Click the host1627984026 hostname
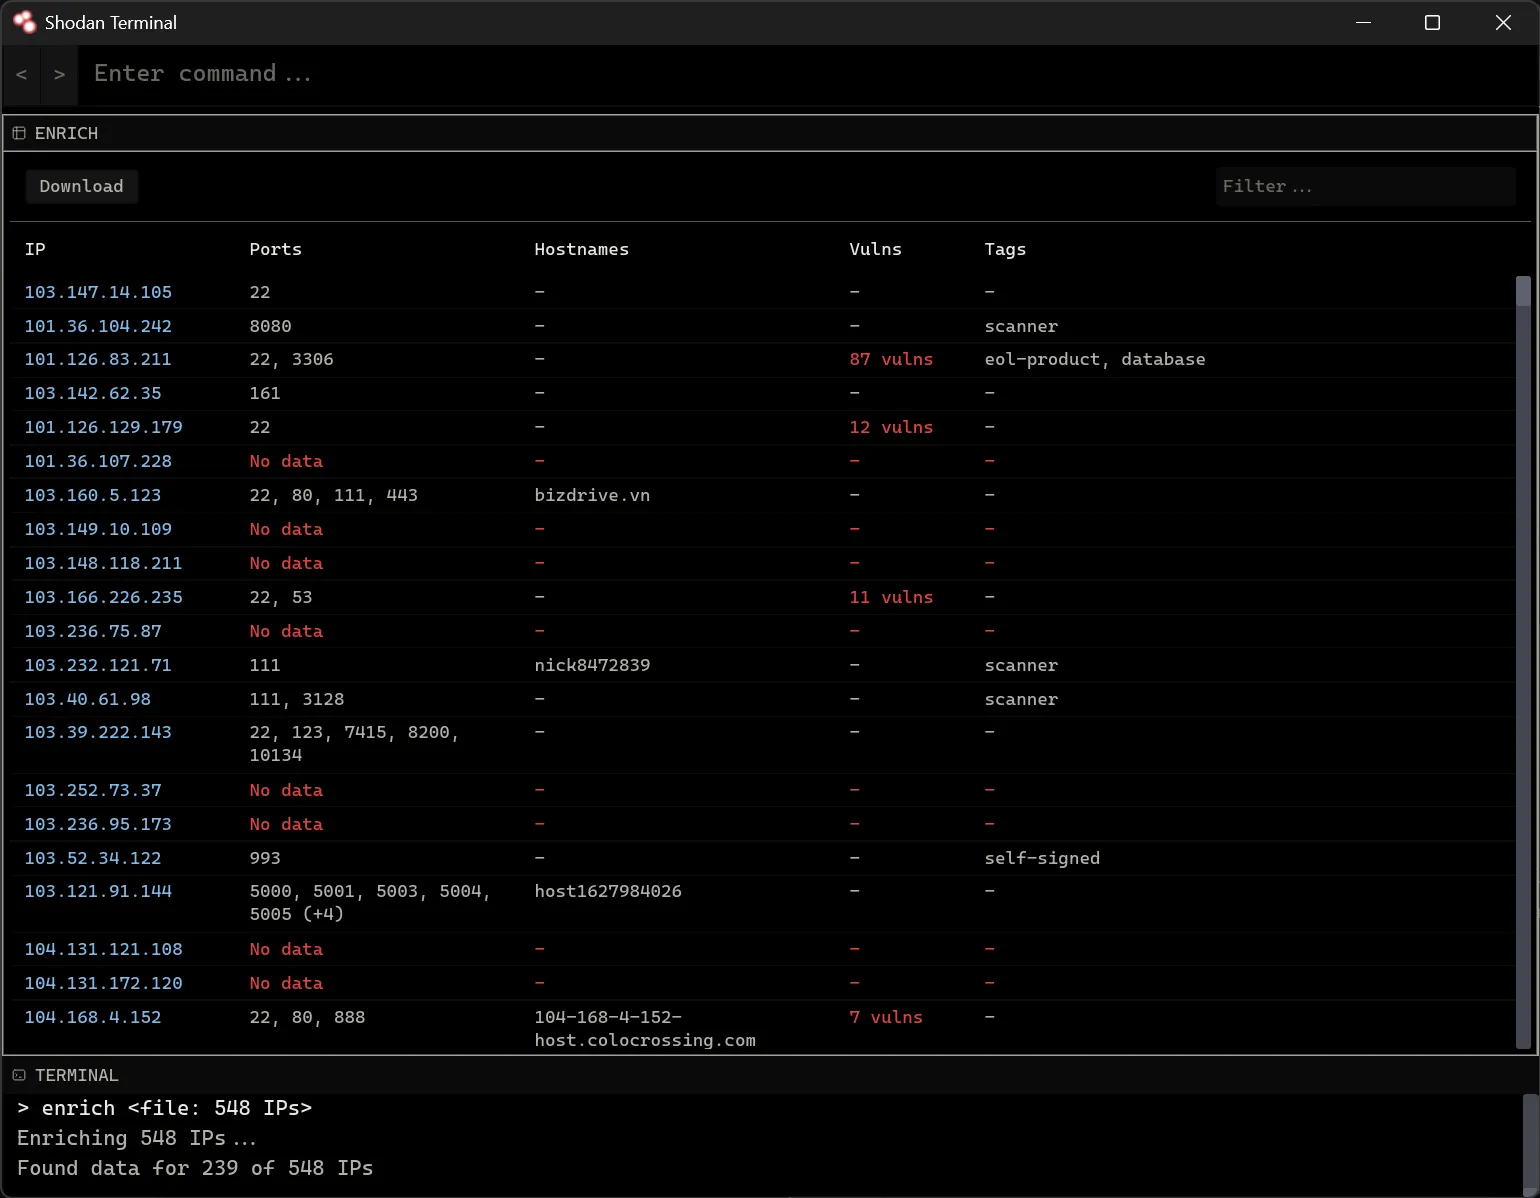The width and height of the screenshot is (1540, 1198). [x=608, y=891]
